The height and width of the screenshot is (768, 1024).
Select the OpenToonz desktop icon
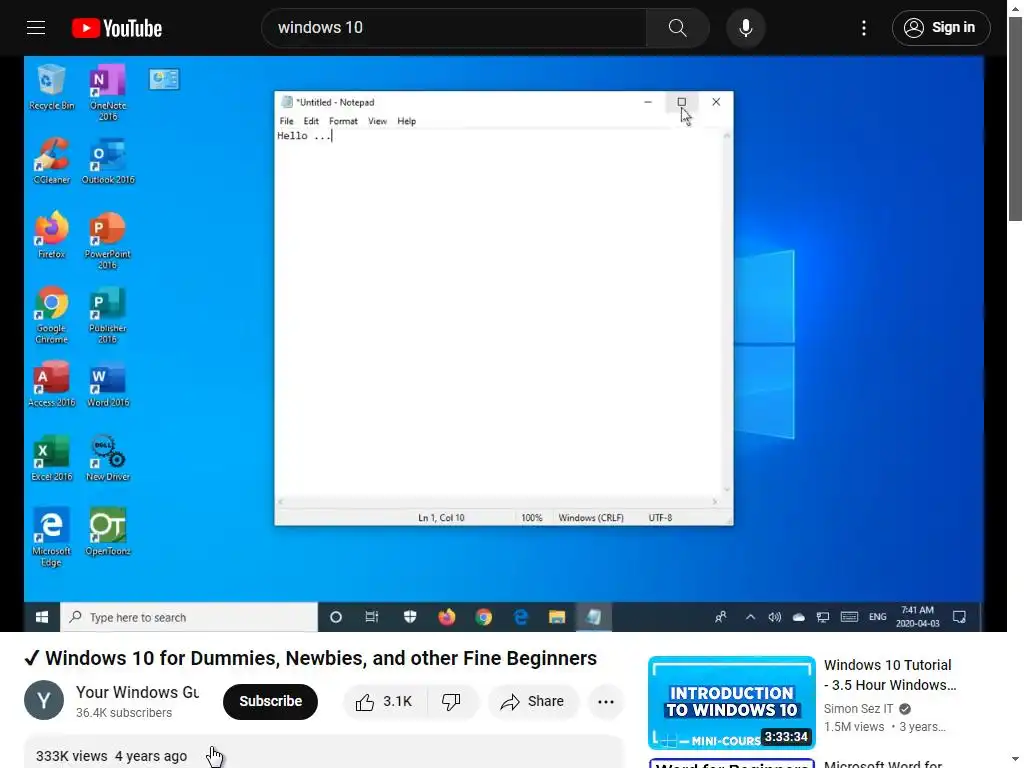(x=108, y=532)
